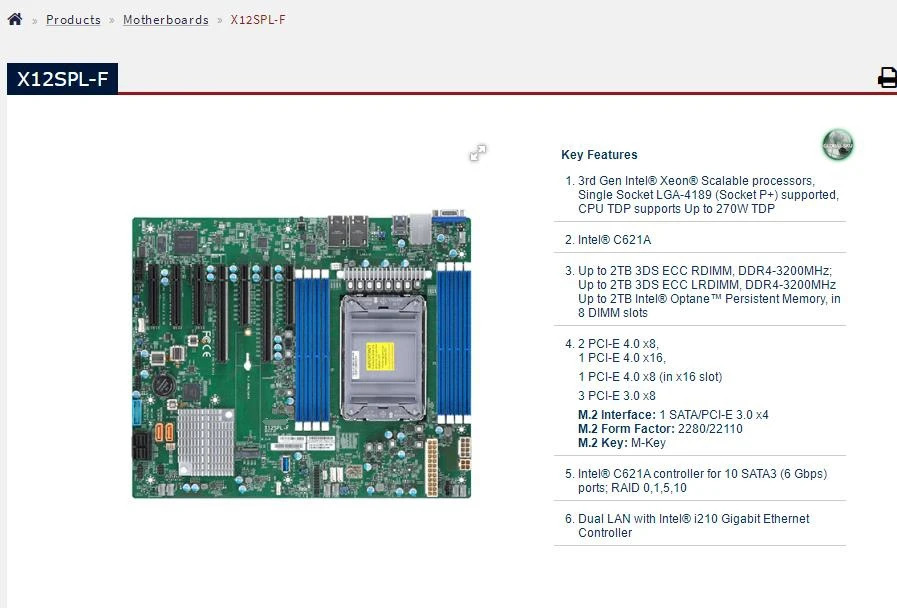The width and height of the screenshot is (897, 608).
Task: Select 'Up to 2TB 3DS ECC RDIMM' line
Action: [x=705, y=271]
